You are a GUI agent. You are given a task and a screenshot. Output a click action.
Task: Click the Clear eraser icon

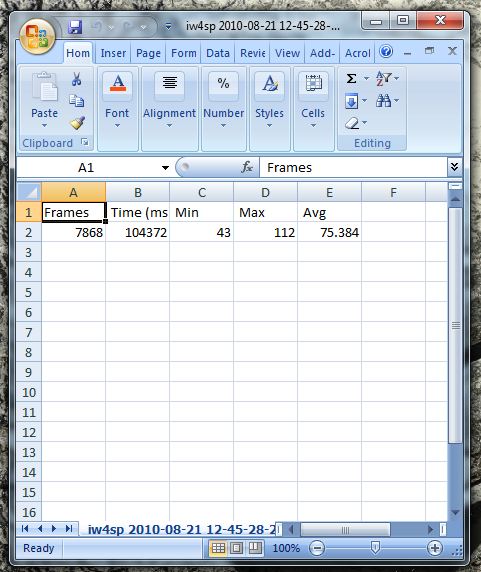pos(352,123)
